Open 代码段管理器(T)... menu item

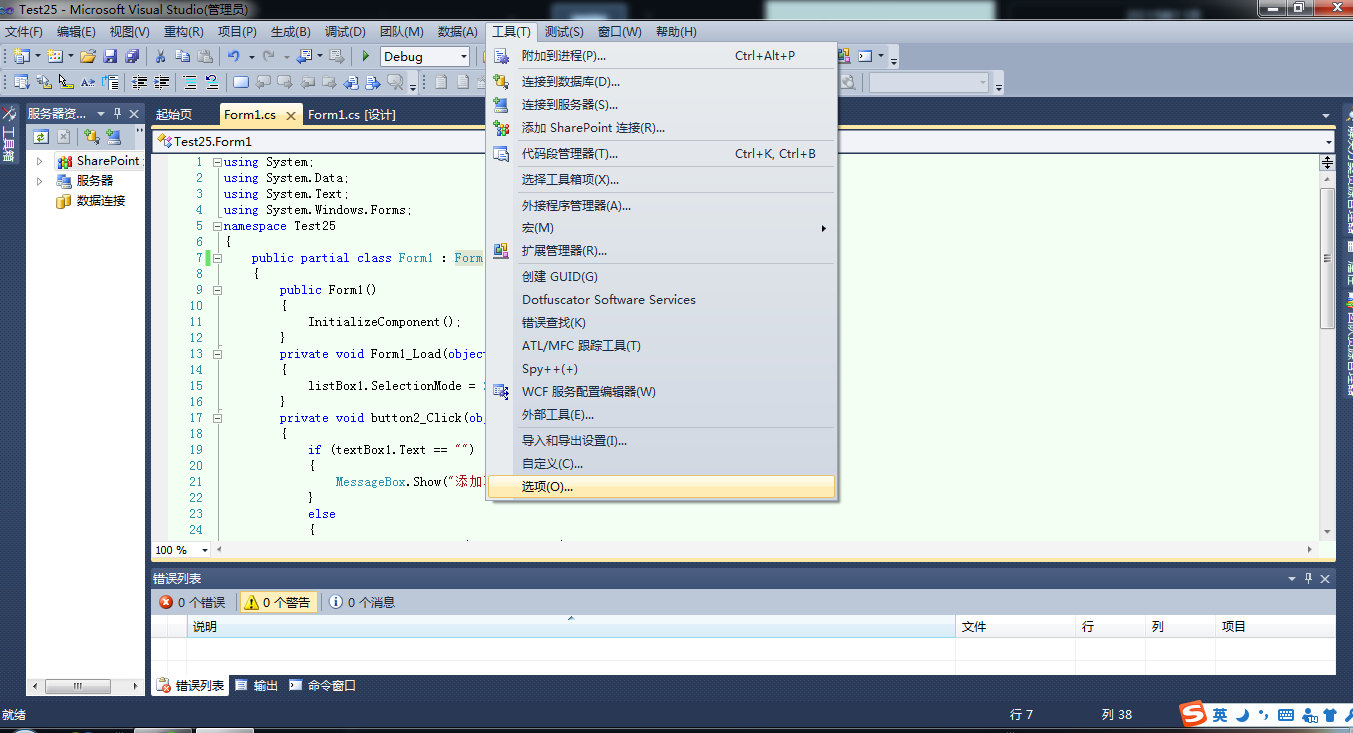[660, 154]
